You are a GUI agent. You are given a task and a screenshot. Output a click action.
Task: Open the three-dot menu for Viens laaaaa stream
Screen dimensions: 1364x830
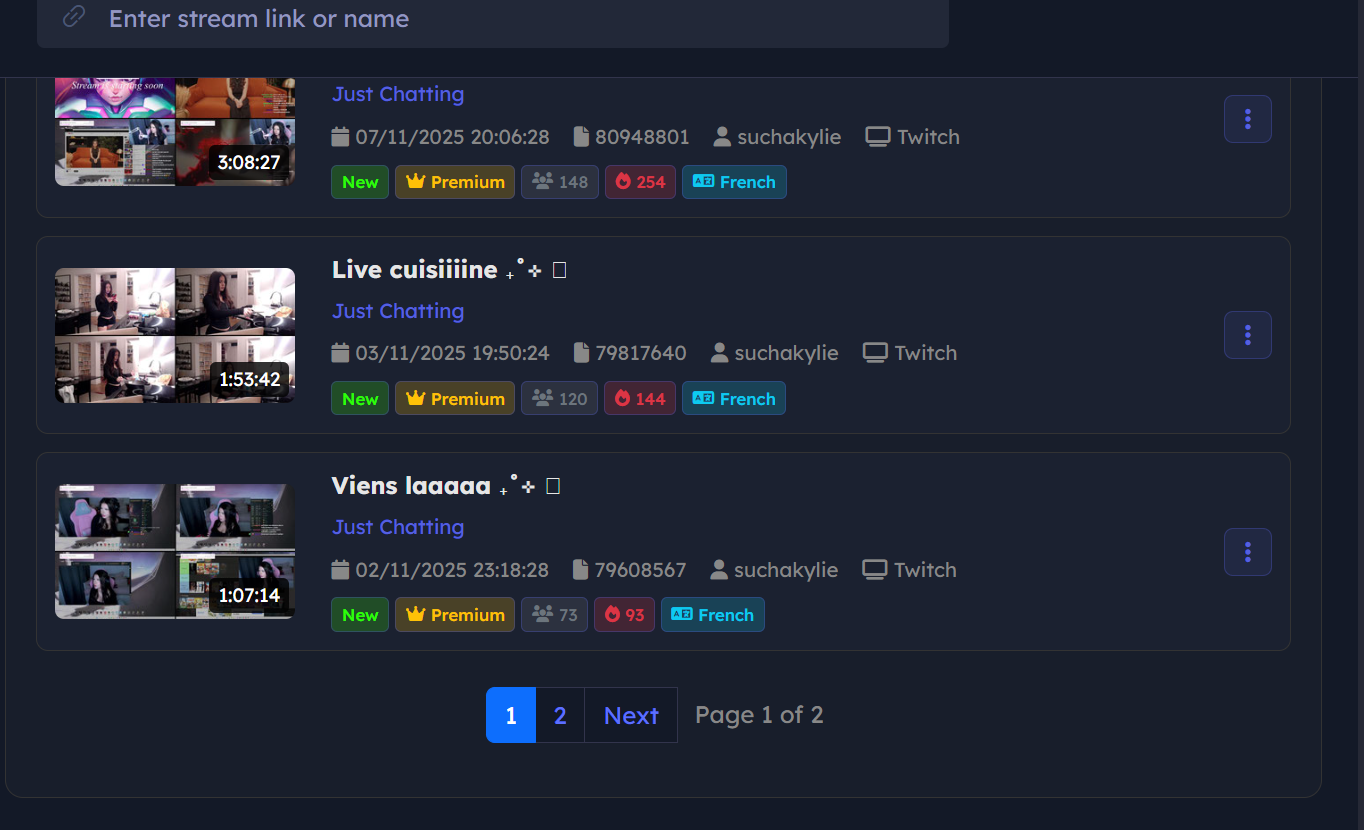1247,552
